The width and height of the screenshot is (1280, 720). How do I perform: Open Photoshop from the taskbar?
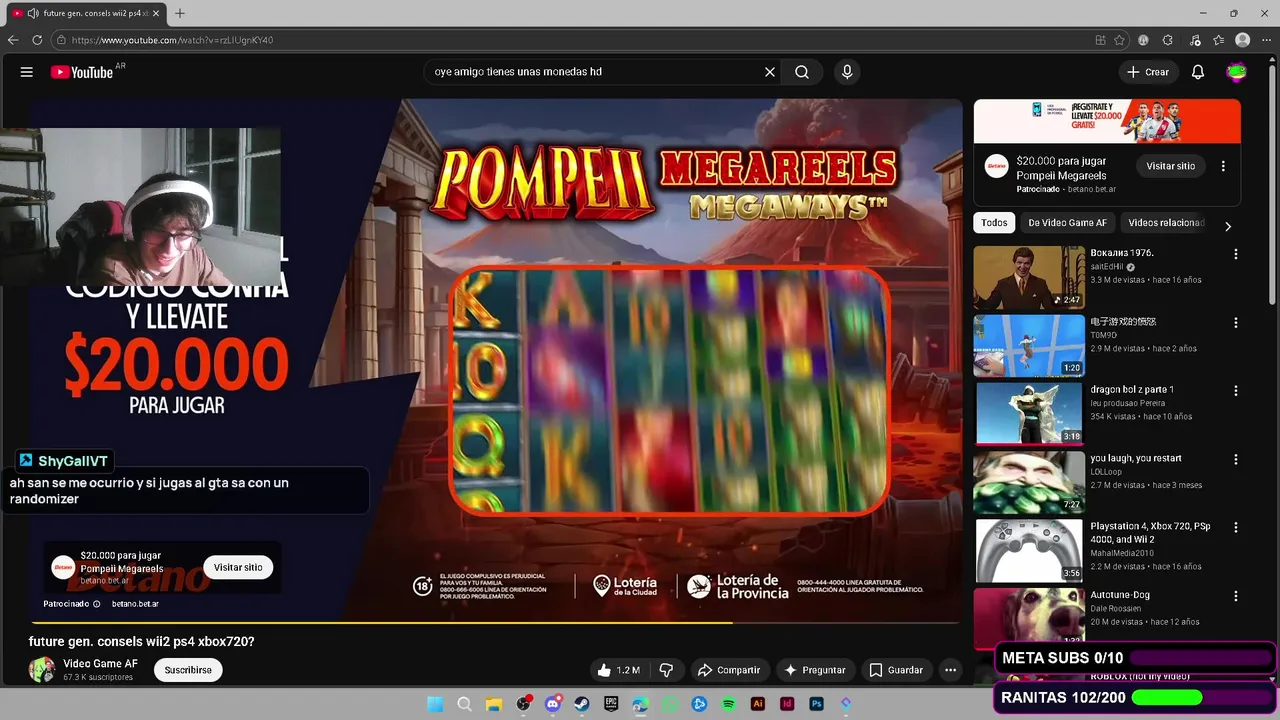point(816,704)
